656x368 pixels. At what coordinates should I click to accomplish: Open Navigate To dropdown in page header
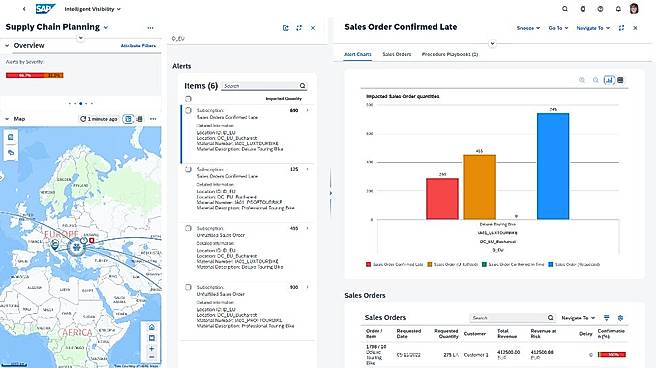pos(593,28)
